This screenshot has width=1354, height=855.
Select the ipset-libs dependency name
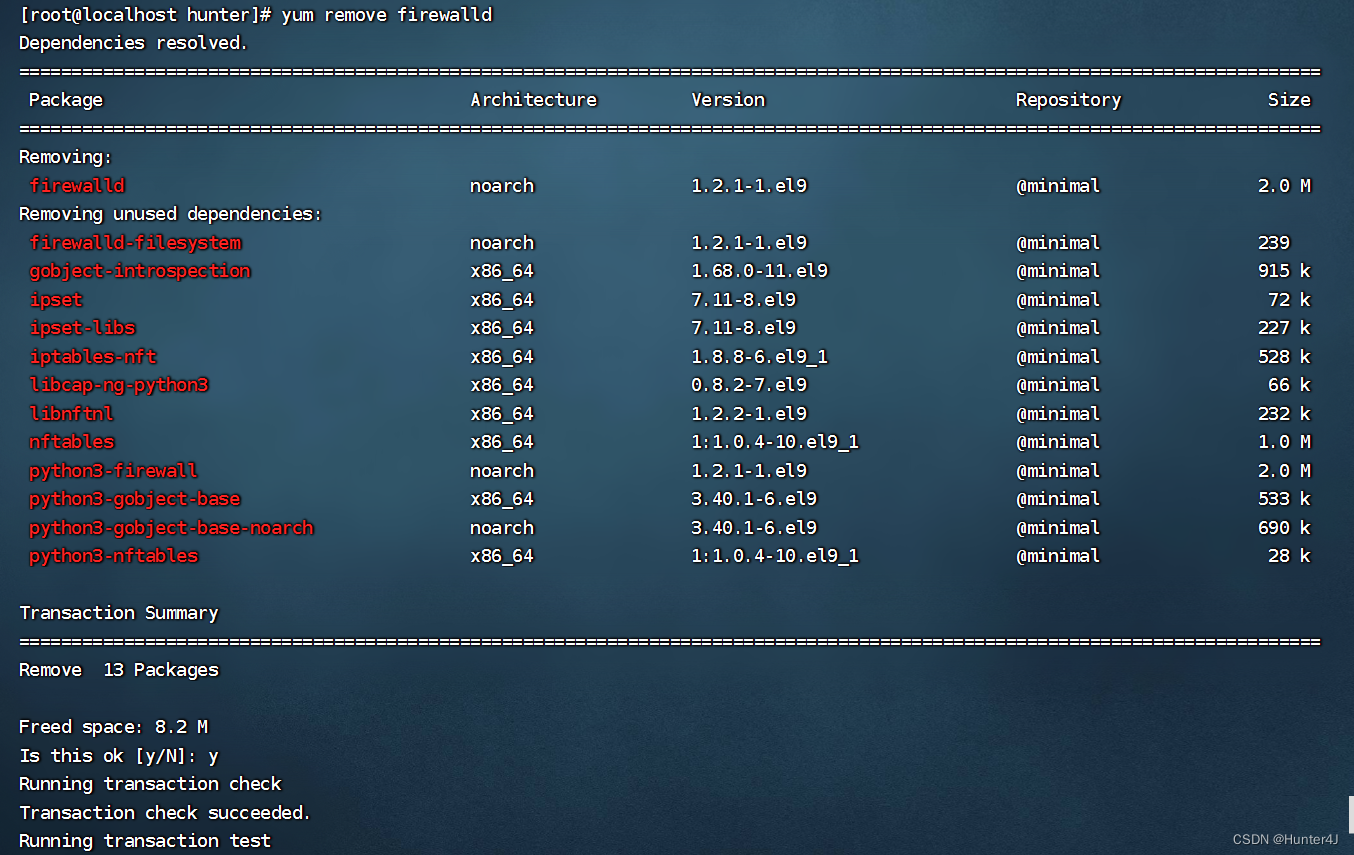[x=82, y=328]
